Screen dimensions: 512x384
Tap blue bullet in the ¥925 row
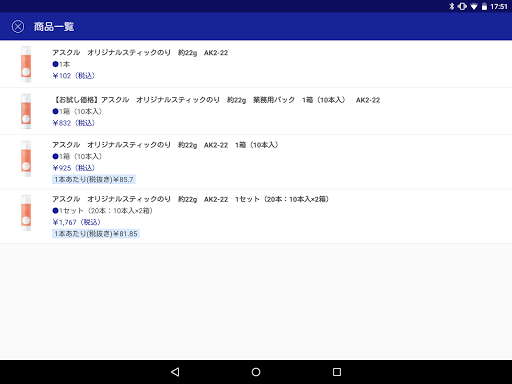pyautogui.click(x=55, y=156)
